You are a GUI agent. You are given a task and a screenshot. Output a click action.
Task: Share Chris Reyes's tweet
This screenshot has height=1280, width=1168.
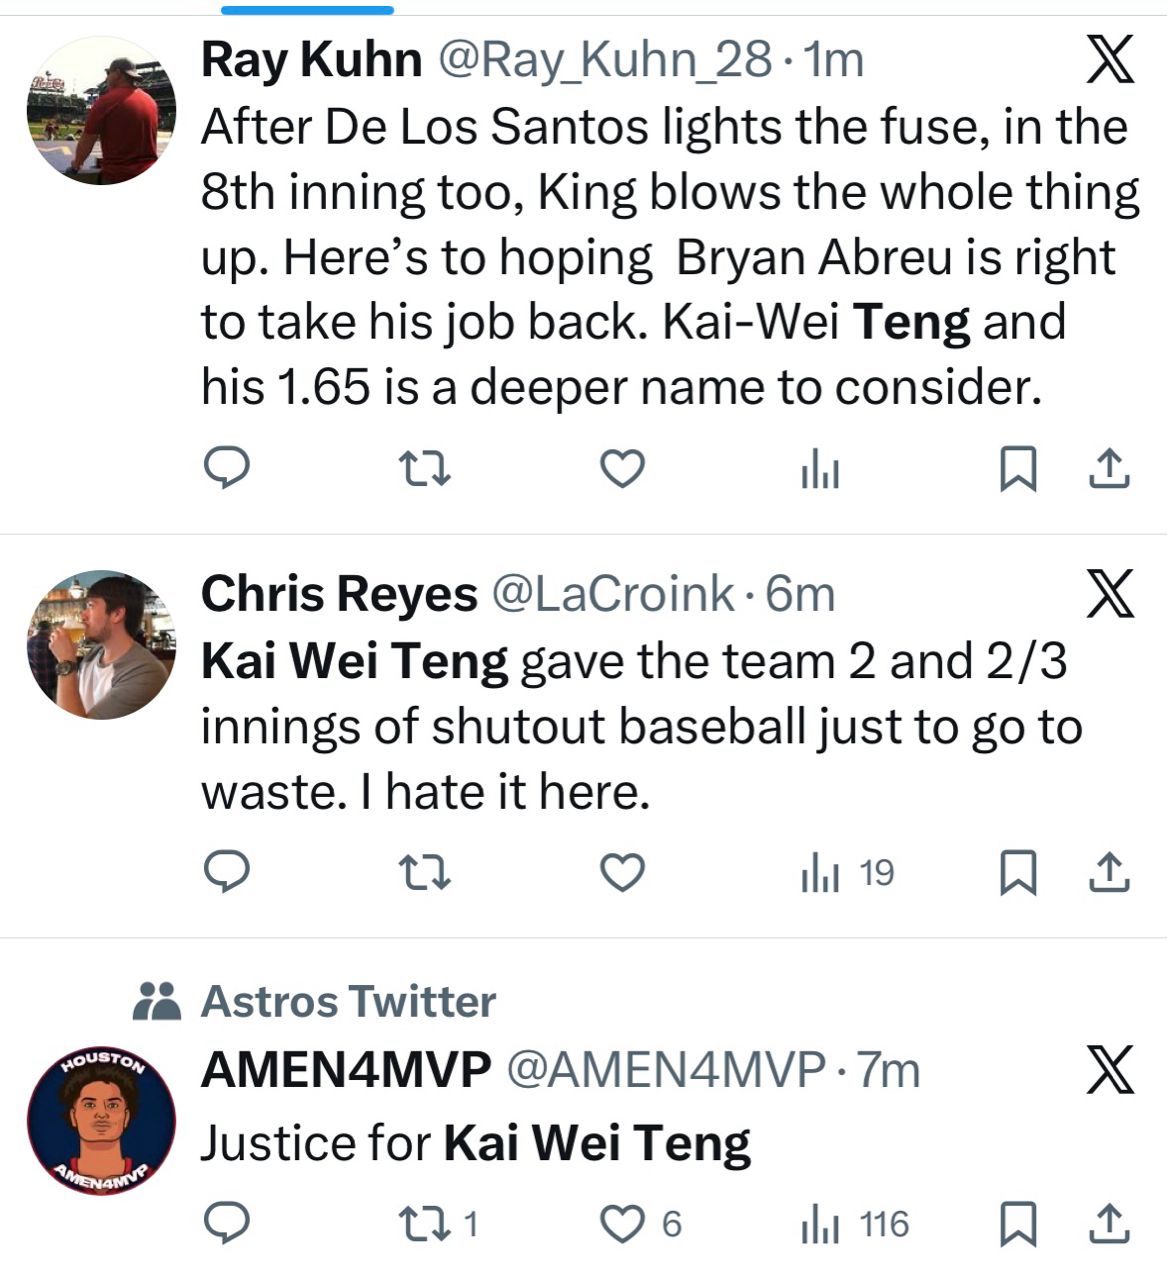coord(1108,873)
